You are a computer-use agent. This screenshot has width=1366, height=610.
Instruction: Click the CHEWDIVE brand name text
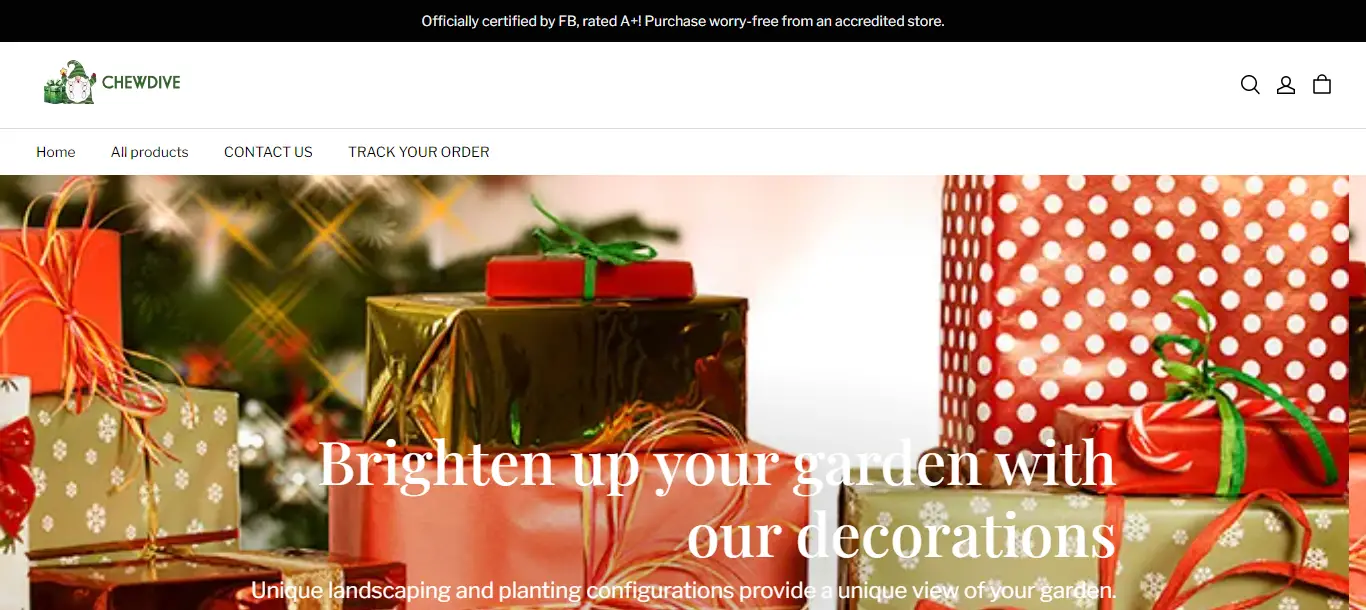tap(141, 83)
